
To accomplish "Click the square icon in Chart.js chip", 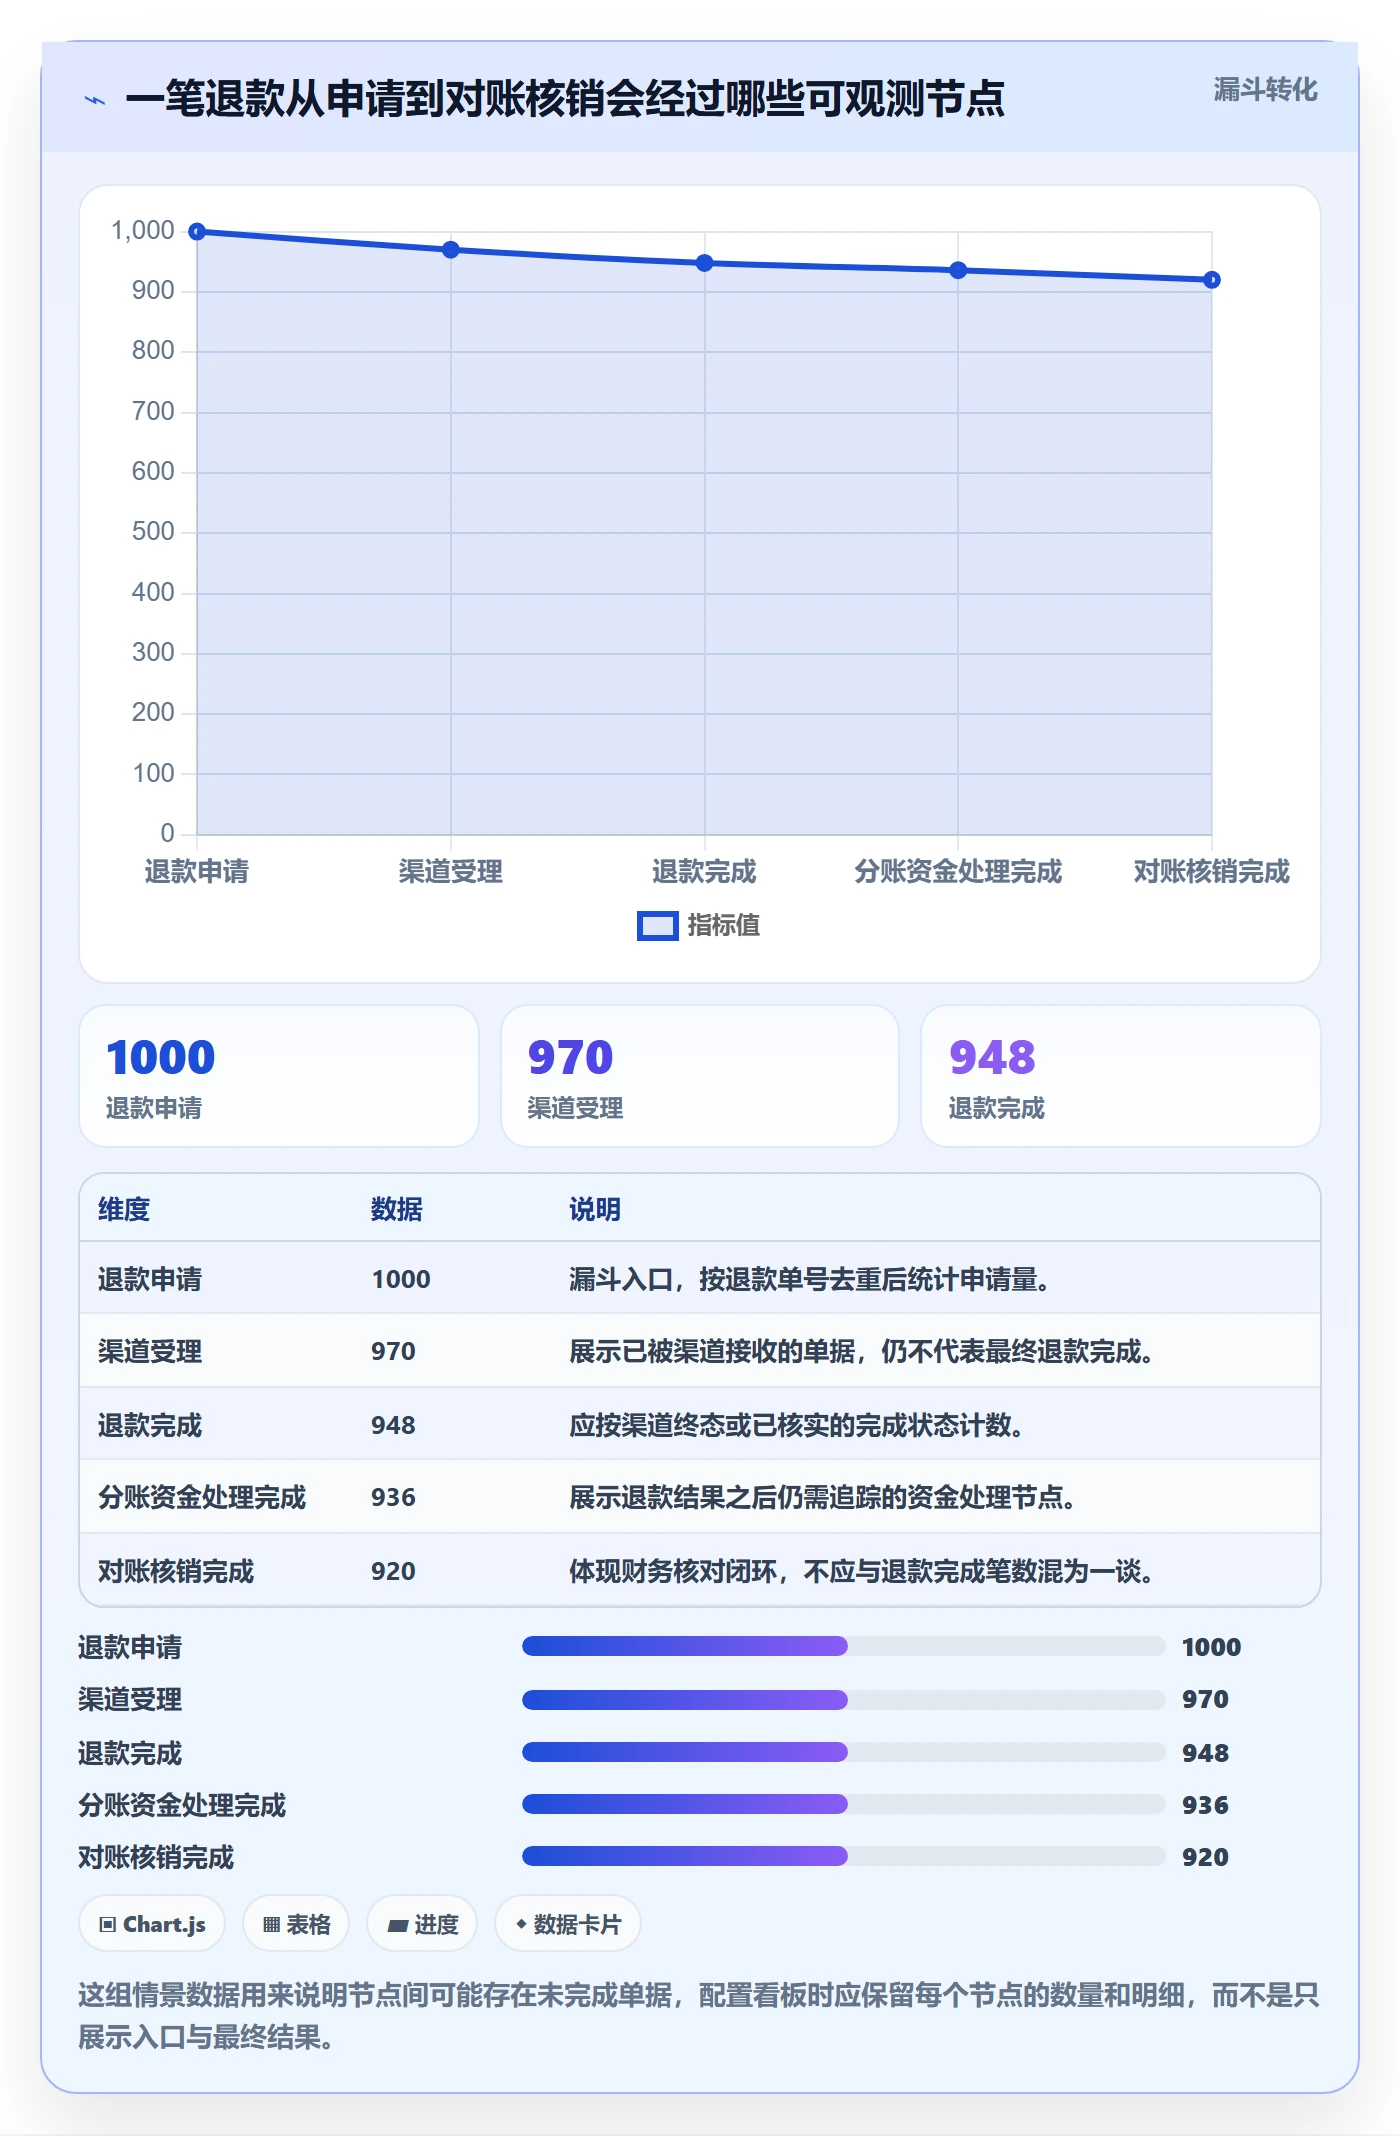I will (108, 1925).
